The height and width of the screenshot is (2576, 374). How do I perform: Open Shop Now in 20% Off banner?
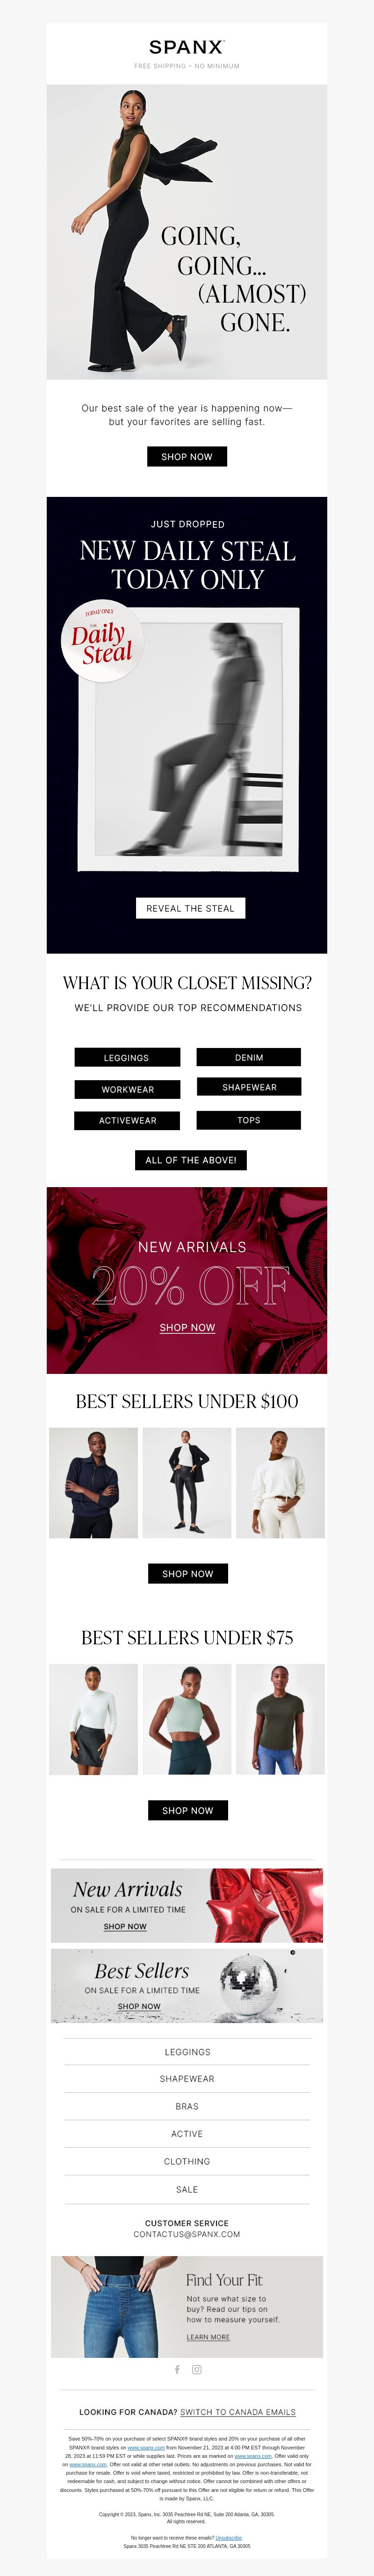click(x=187, y=1328)
